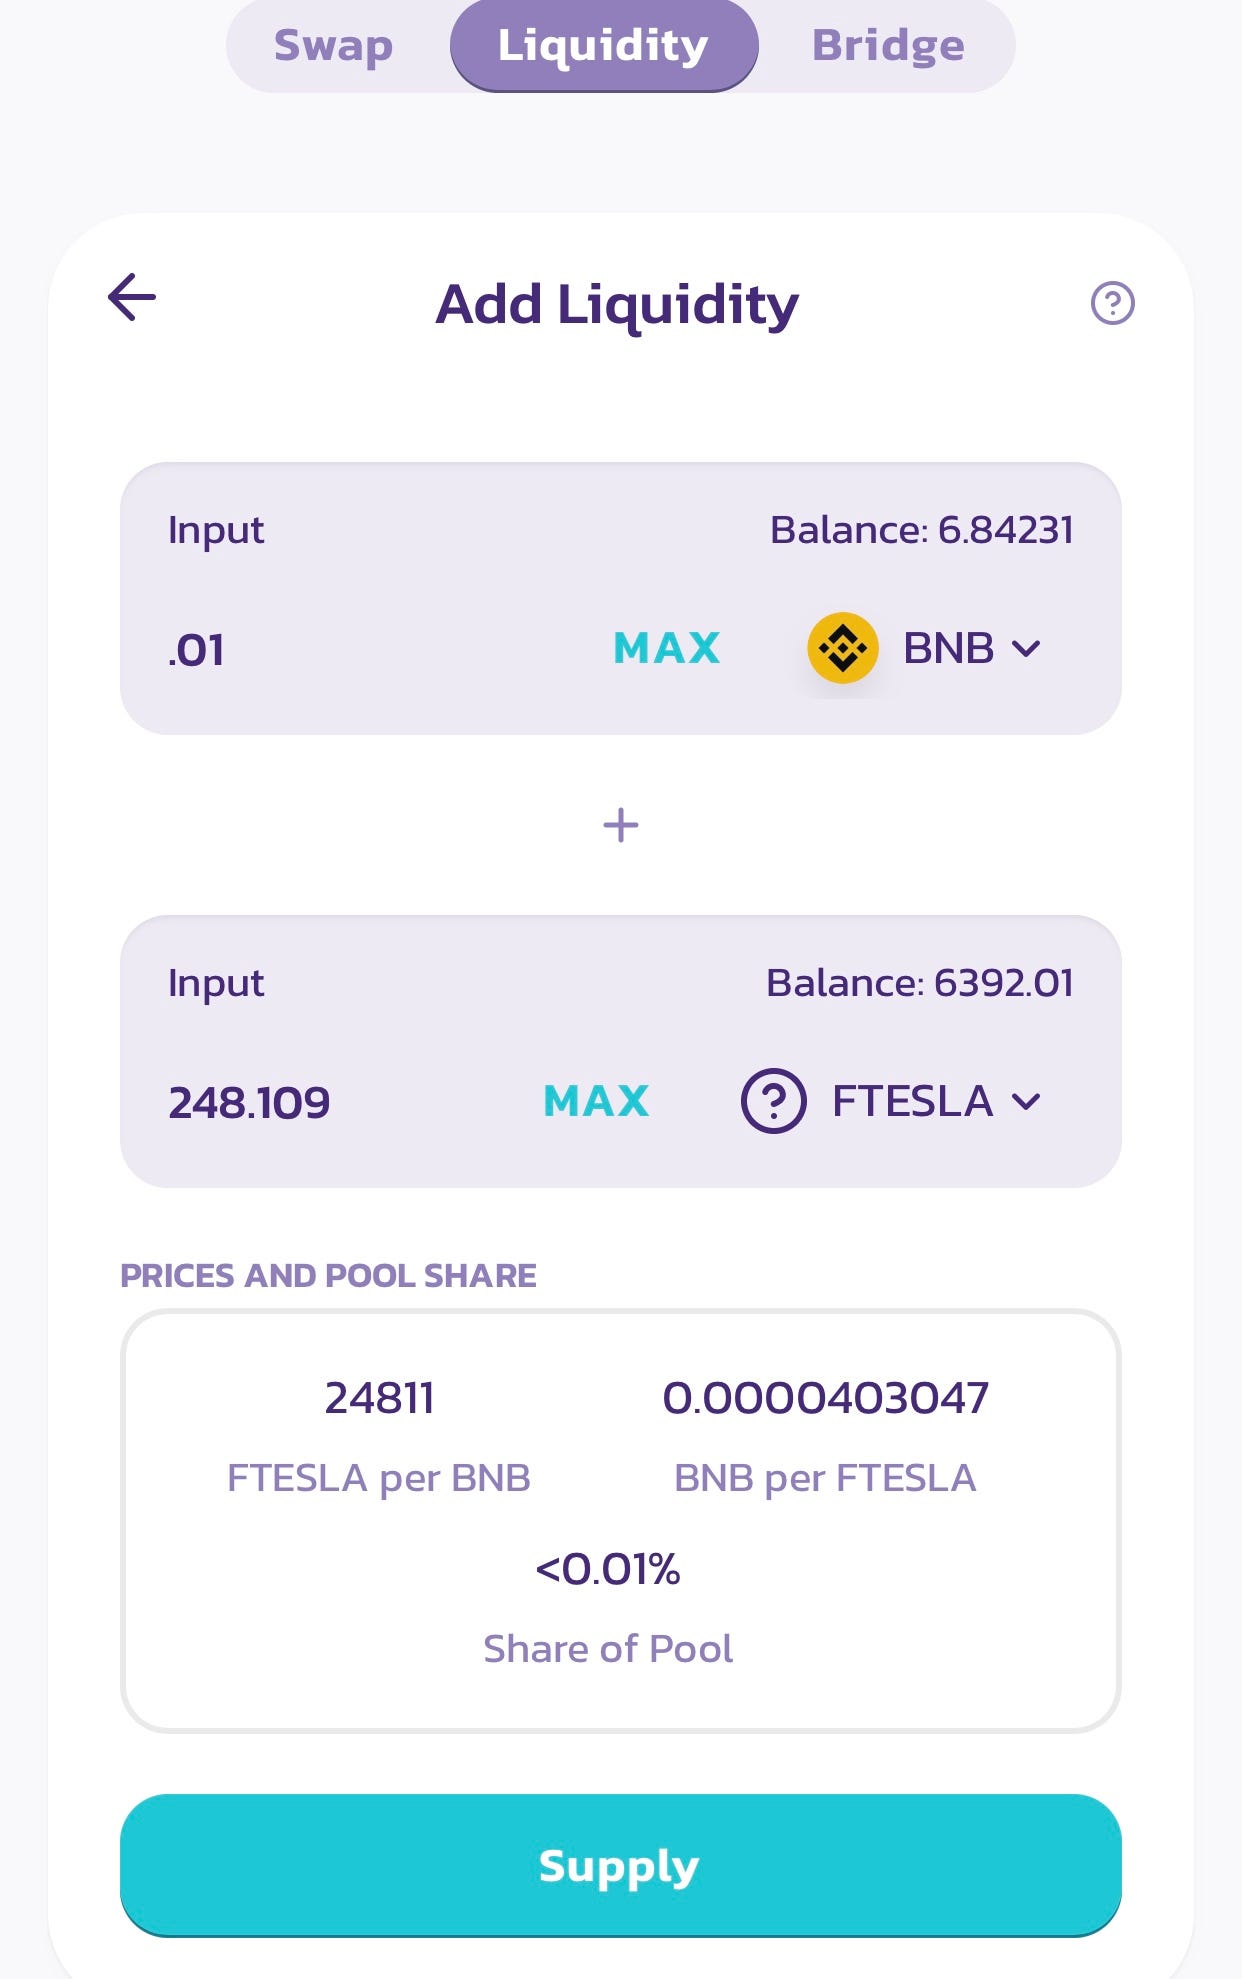
Task: Click MAX for the FTESLA input
Action: pyautogui.click(x=597, y=1101)
